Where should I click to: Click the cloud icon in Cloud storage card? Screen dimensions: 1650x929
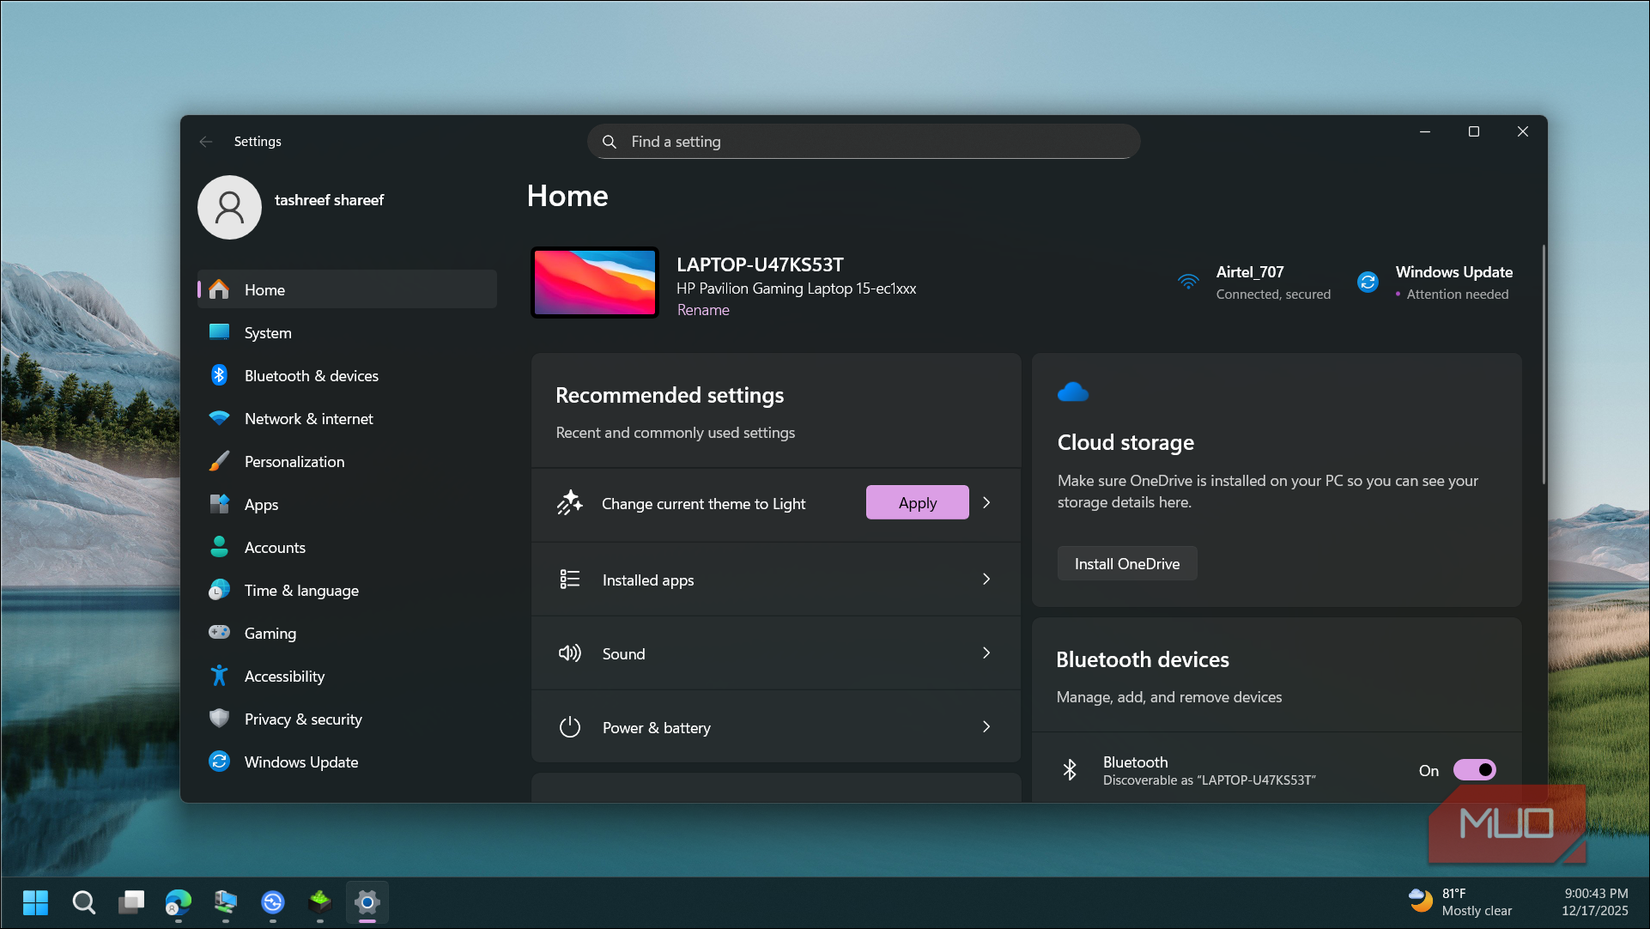(x=1073, y=391)
